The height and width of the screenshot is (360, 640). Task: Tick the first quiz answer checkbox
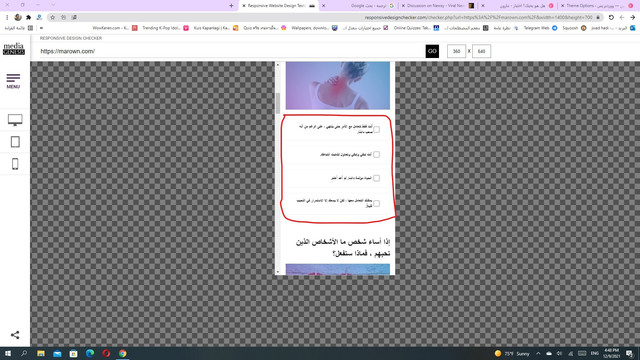(x=376, y=130)
